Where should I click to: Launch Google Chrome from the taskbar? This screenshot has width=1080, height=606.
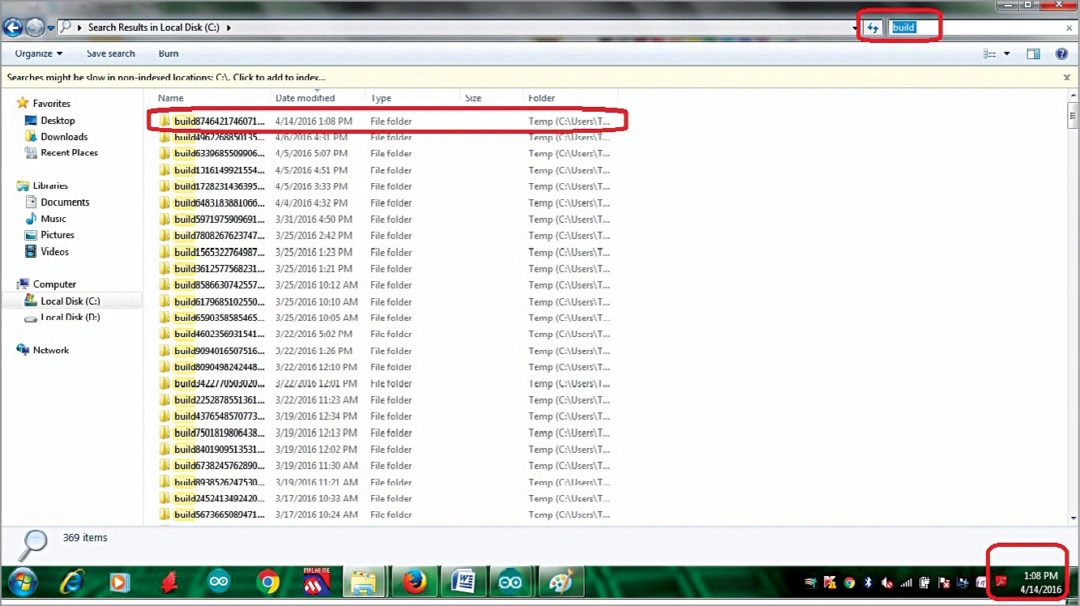[x=267, y=582]
